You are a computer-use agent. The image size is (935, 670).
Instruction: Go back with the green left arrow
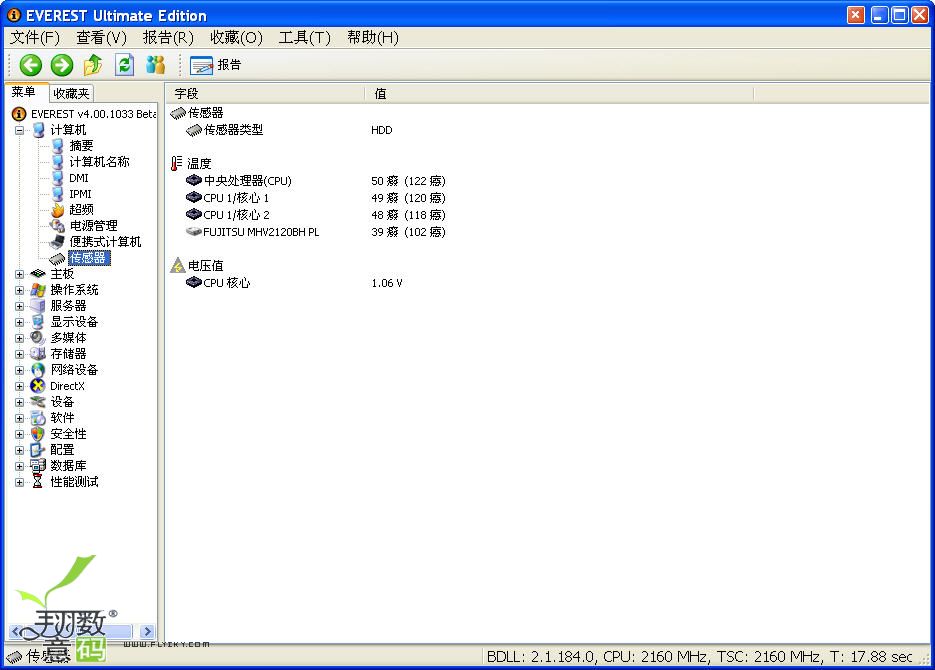point(30,65)
